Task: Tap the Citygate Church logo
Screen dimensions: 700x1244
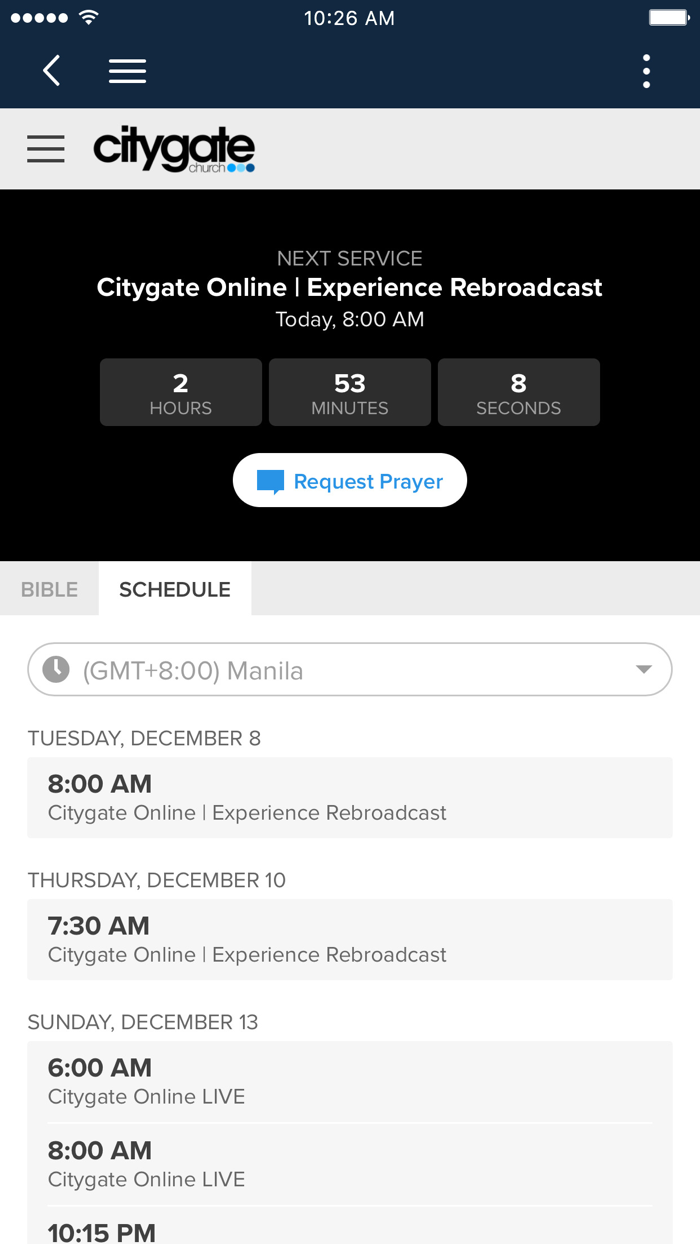Action: point(174,150)
